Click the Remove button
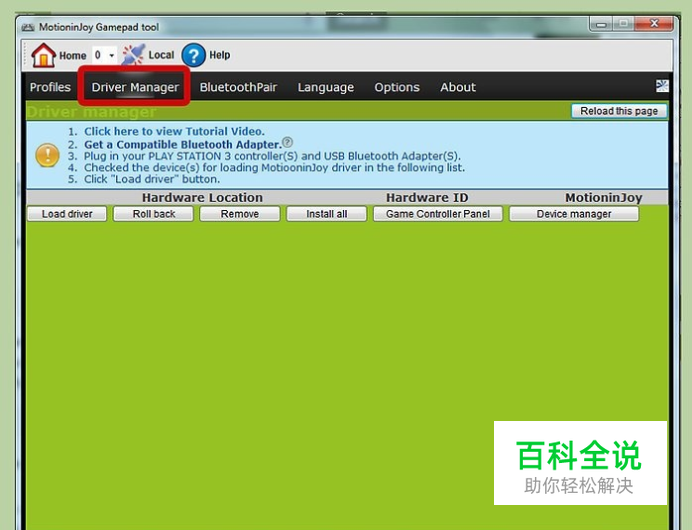 click(240, 214)
